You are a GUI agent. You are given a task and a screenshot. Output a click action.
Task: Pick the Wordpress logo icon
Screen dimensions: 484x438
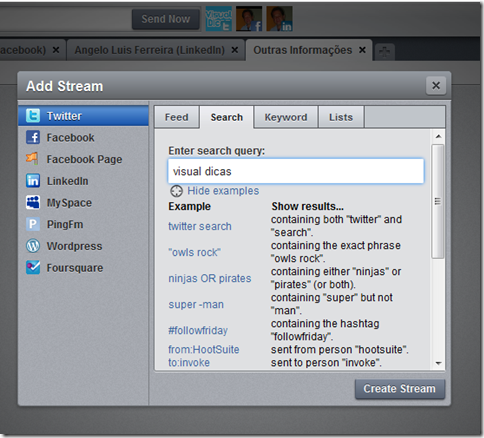tap(33, 246)
